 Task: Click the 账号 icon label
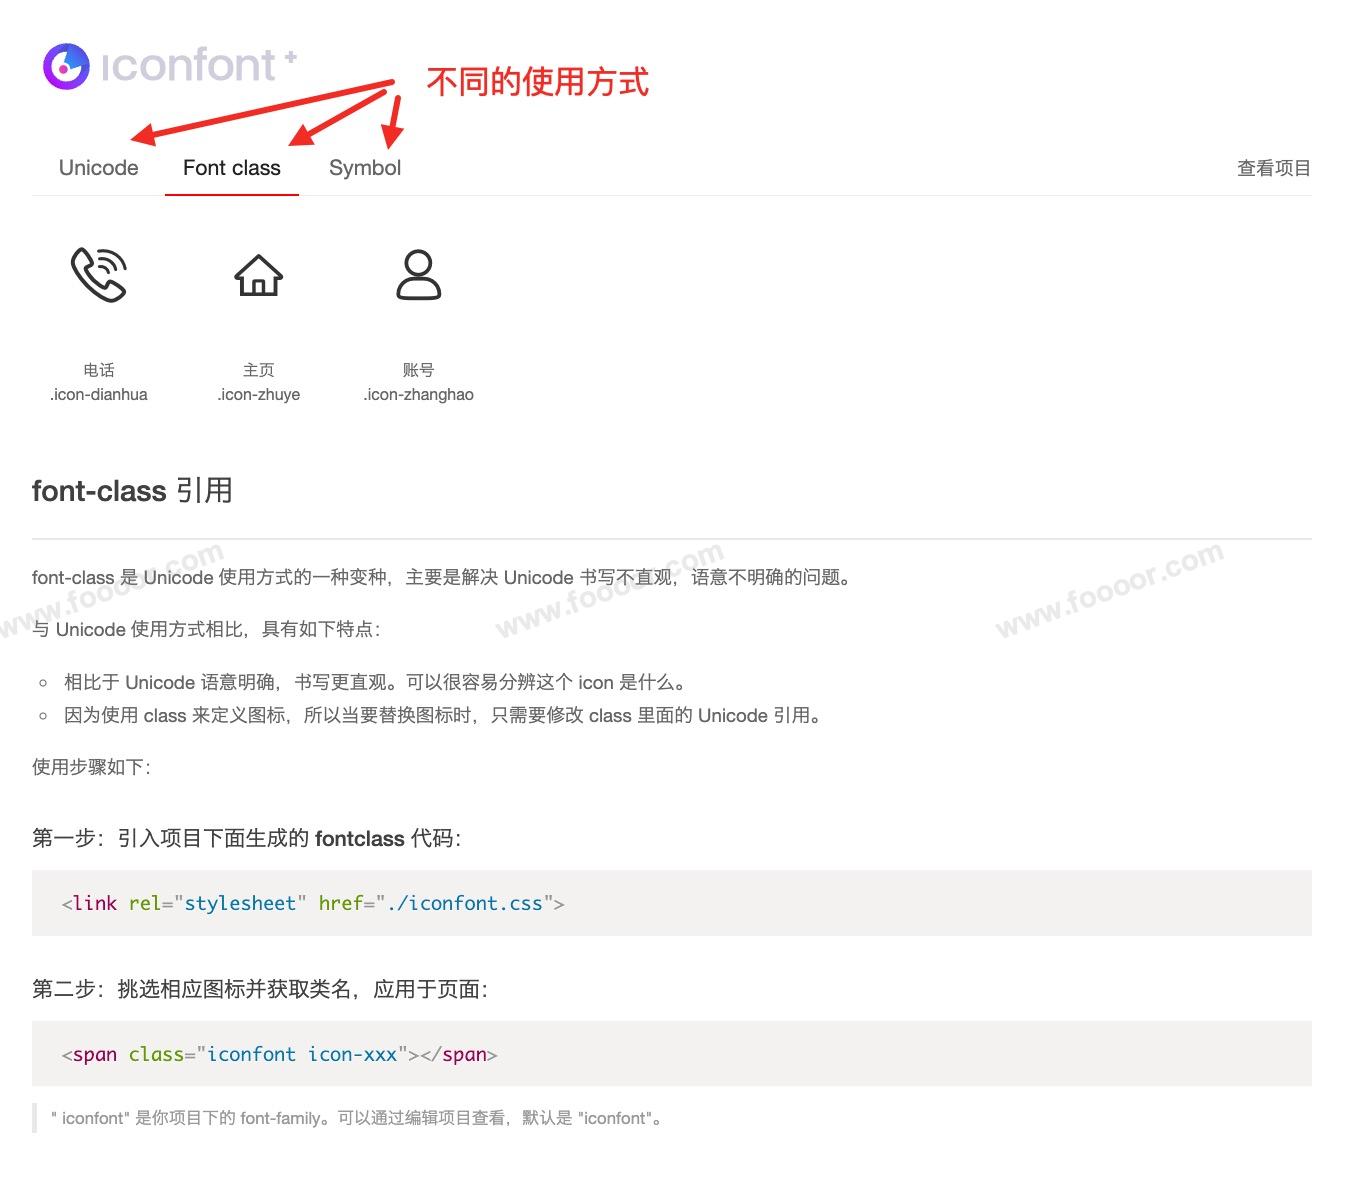coord(418,370)
